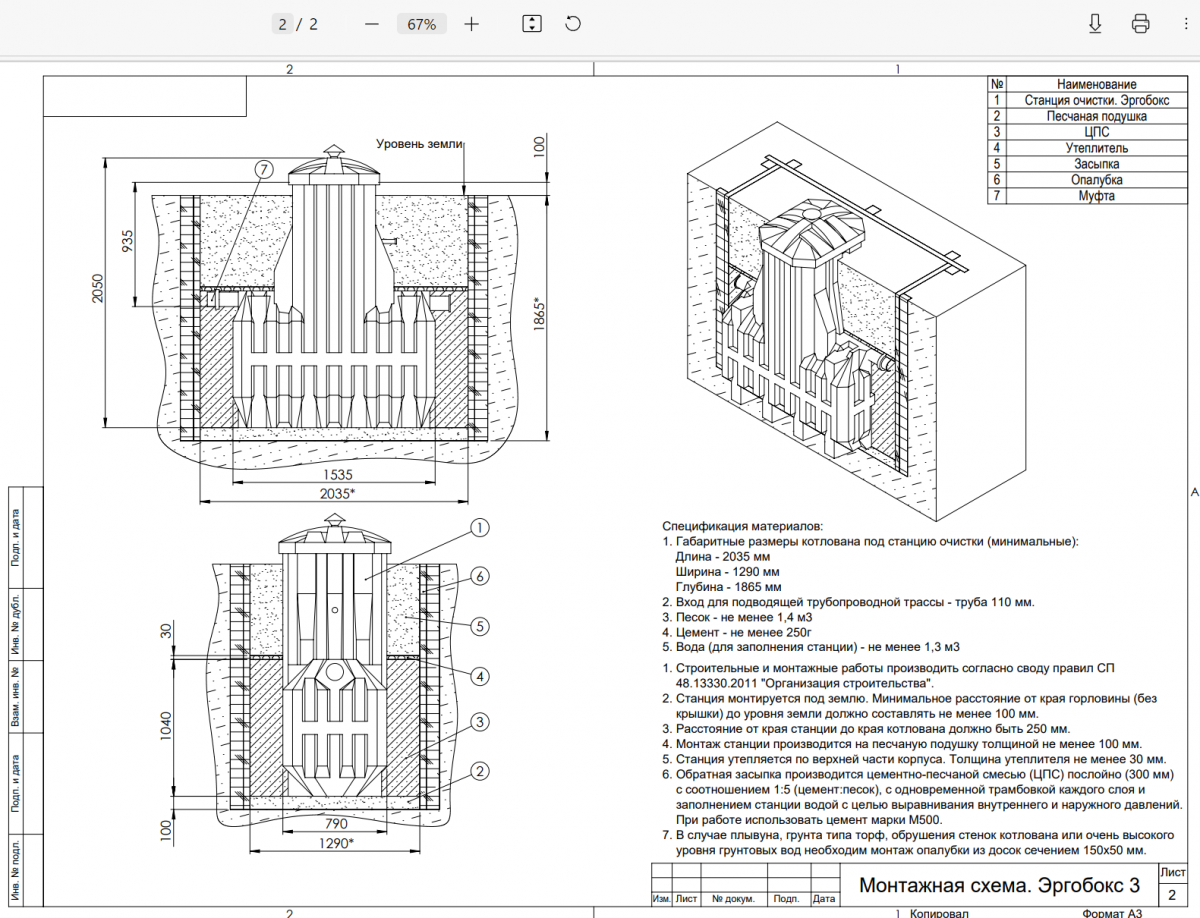Viewport: 1200px width, 918px height.
Task: Click the 2035* dimension under front view
Action: tap(338, 493)
